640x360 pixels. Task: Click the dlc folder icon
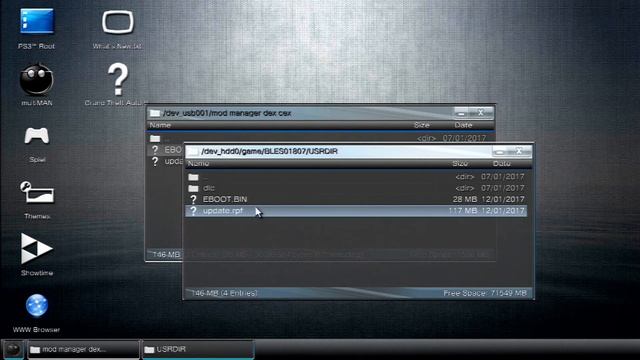click(x=193, y=188)
